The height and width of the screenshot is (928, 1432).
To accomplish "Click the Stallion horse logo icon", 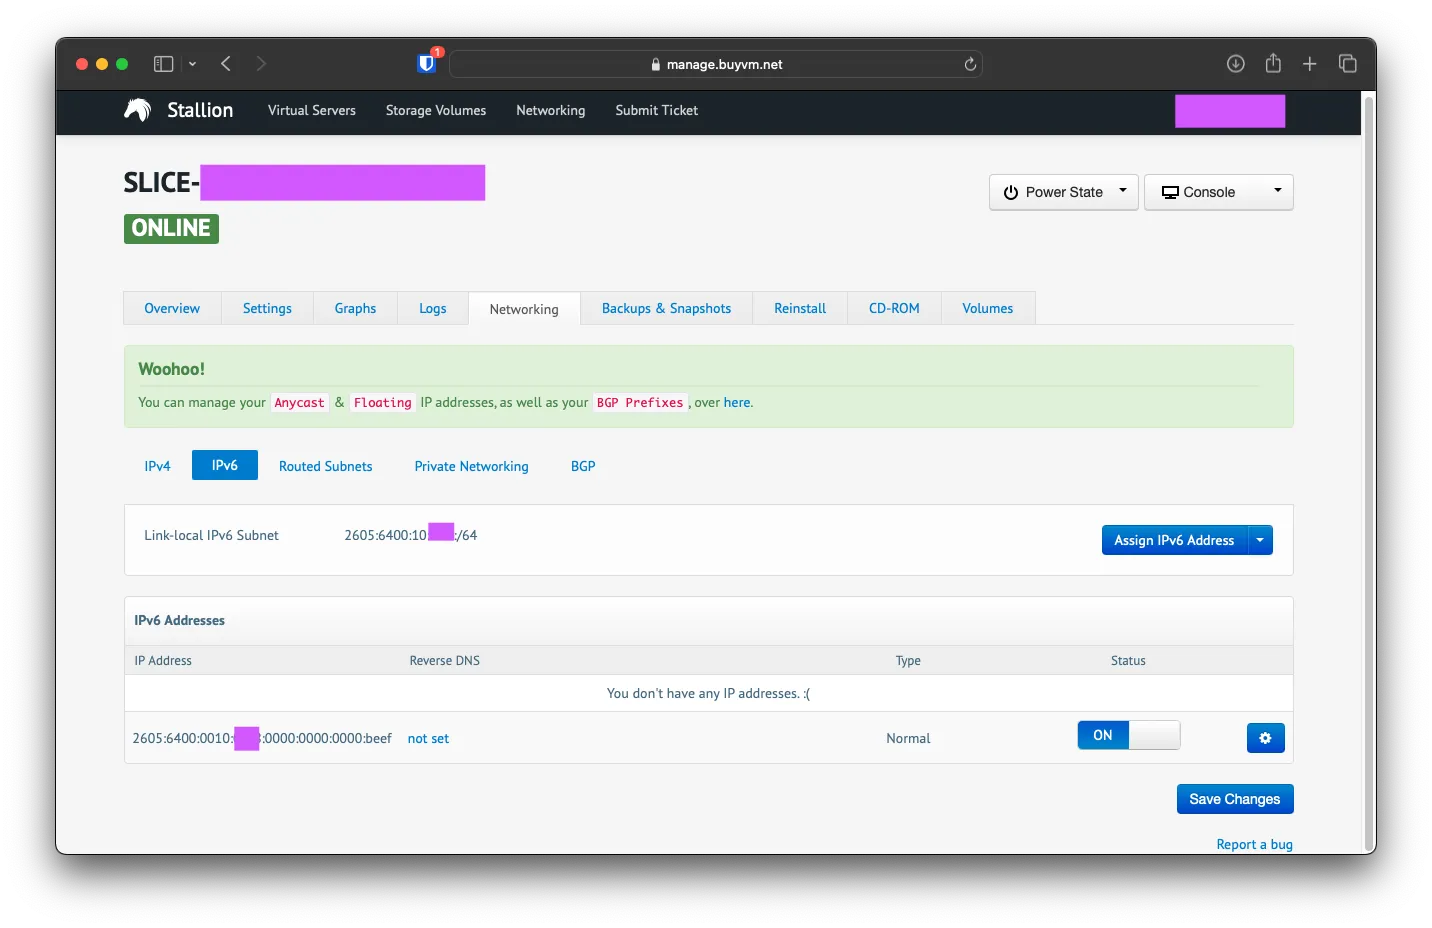I will tap(137, 110).
